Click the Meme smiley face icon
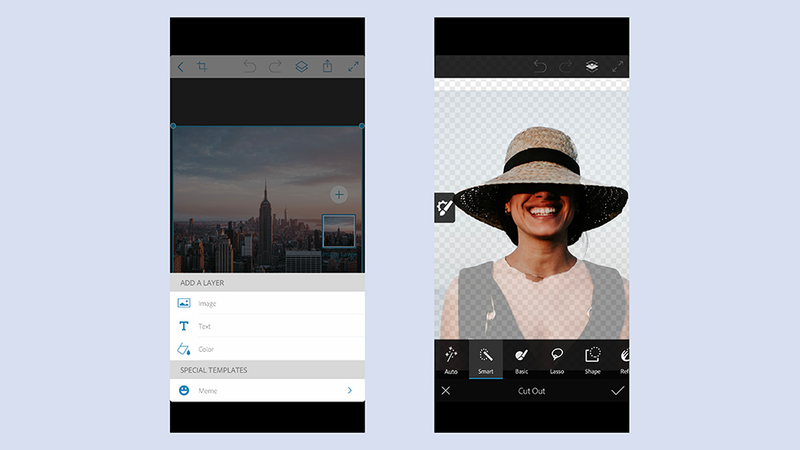This screenshot has width=800, height=450. coord(184,390)
